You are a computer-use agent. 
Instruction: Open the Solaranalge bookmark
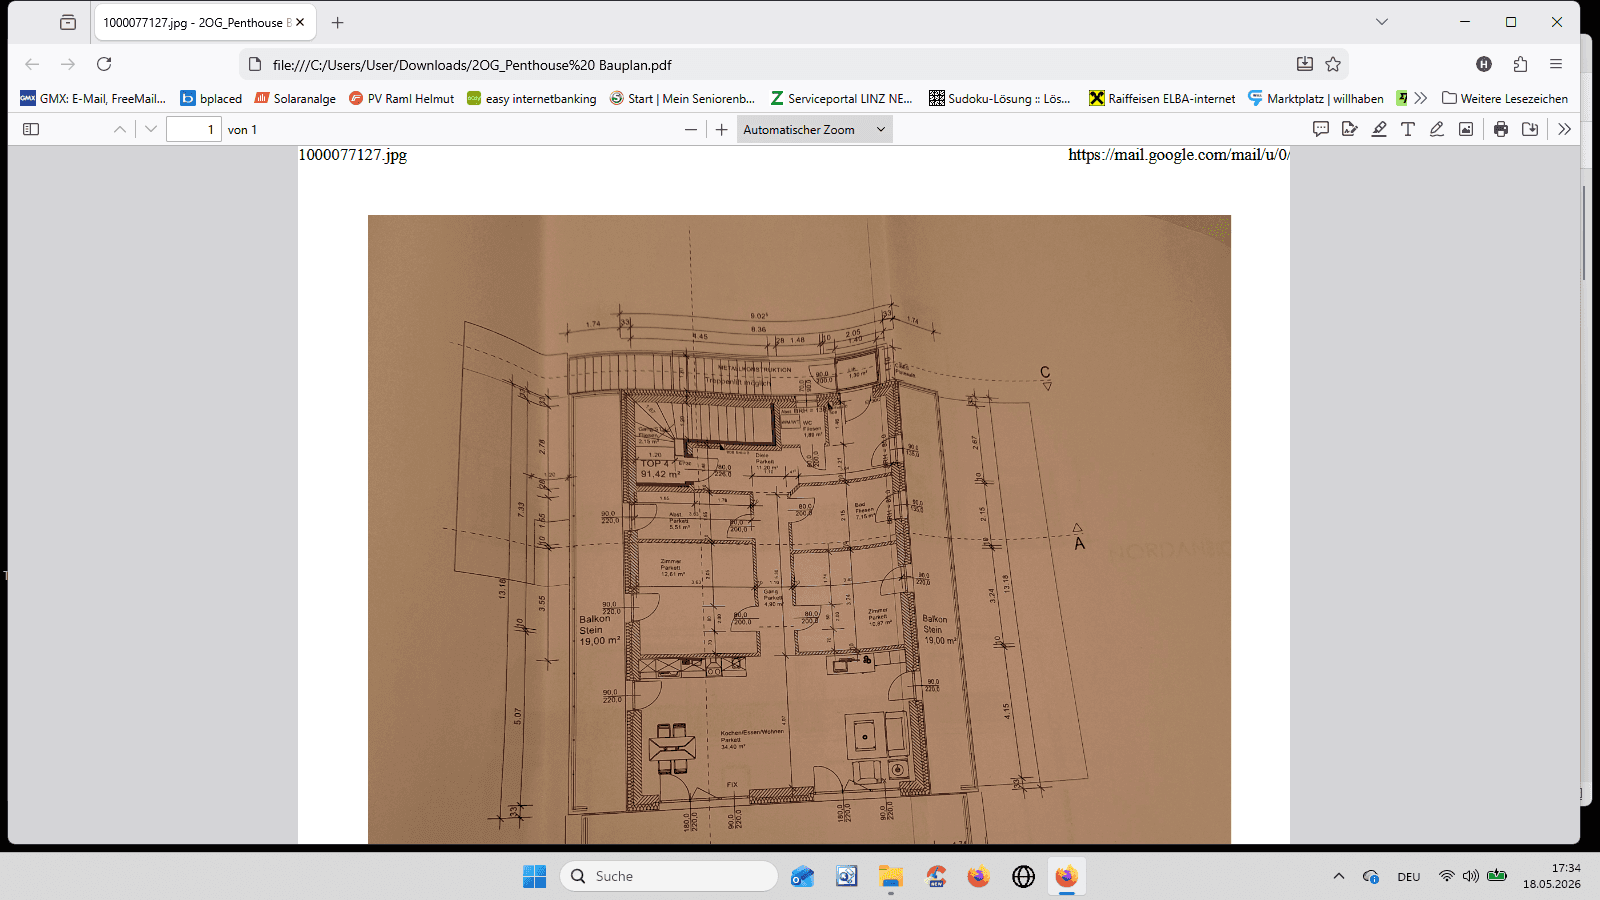(296, 98)
